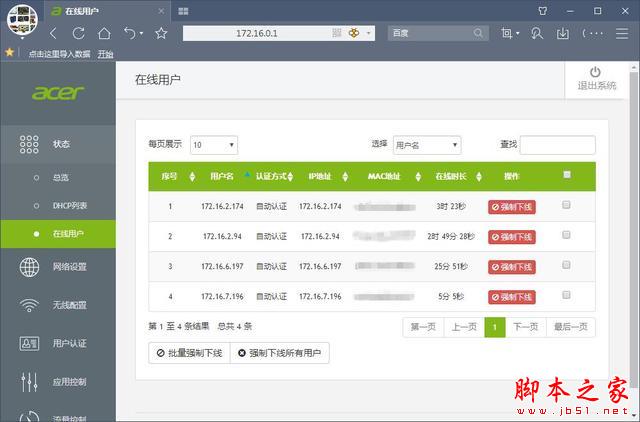Check the box for user 172.16.2.94
The width and height of the screenshot is (640, 422).
[x=566, y=235]
